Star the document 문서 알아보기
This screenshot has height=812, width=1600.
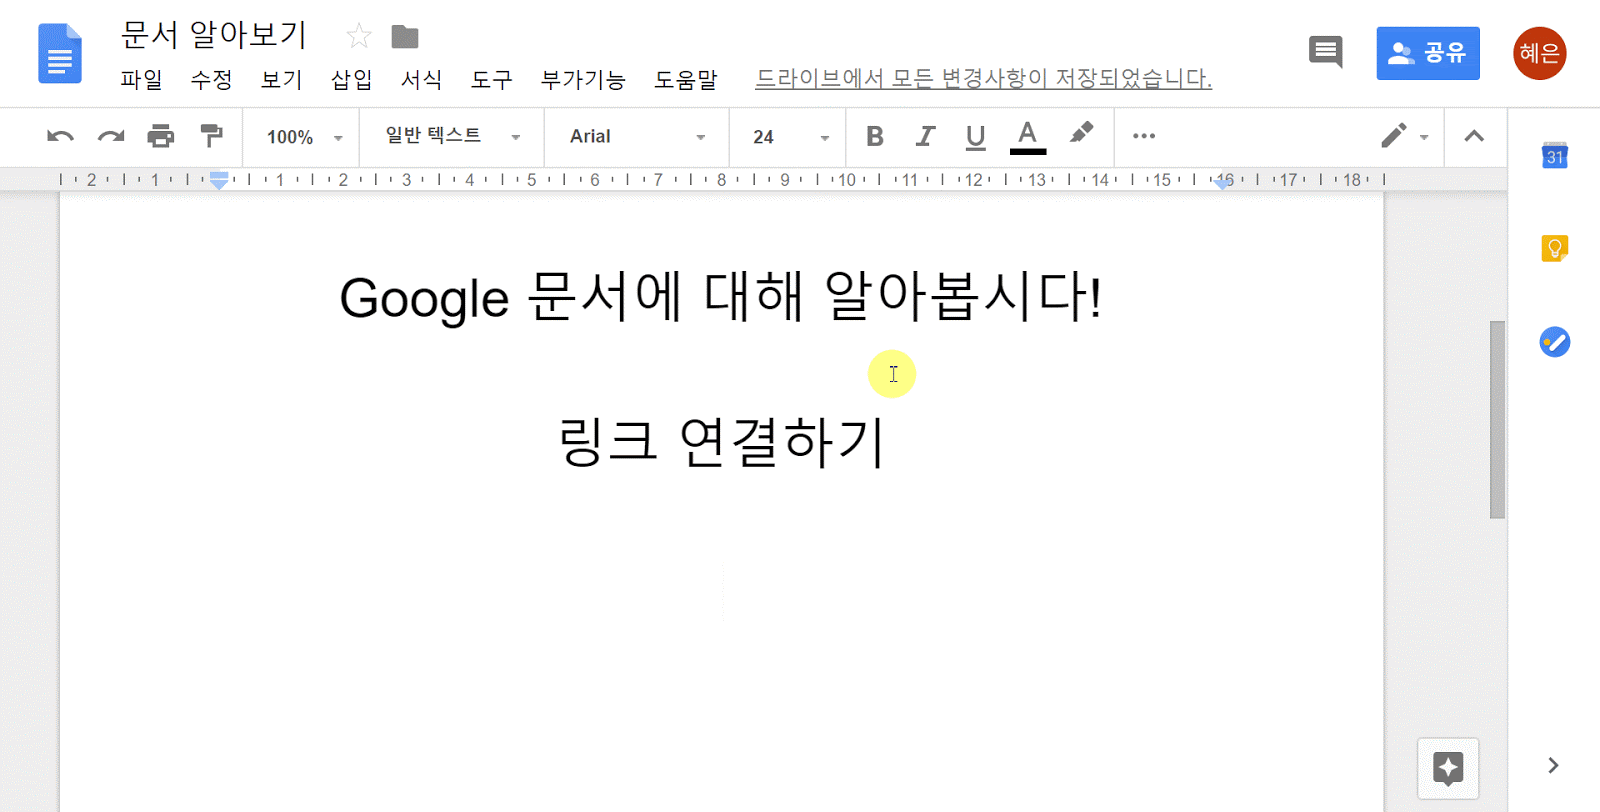pos(359,37)
